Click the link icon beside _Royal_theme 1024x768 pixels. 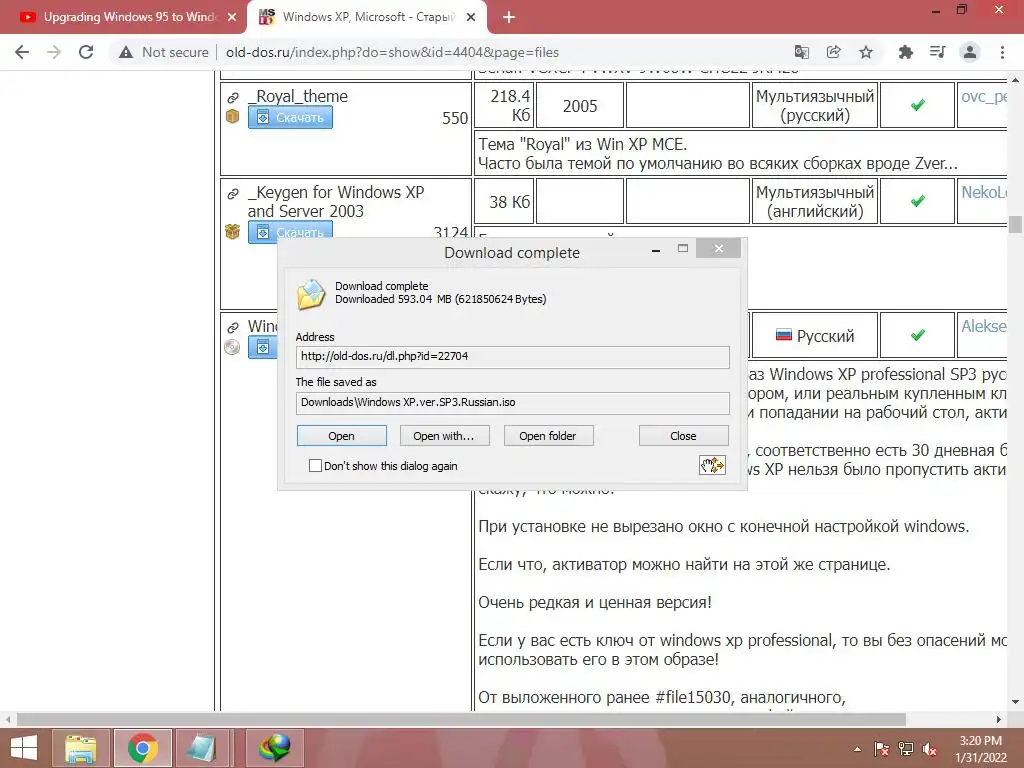pos(232,98)
